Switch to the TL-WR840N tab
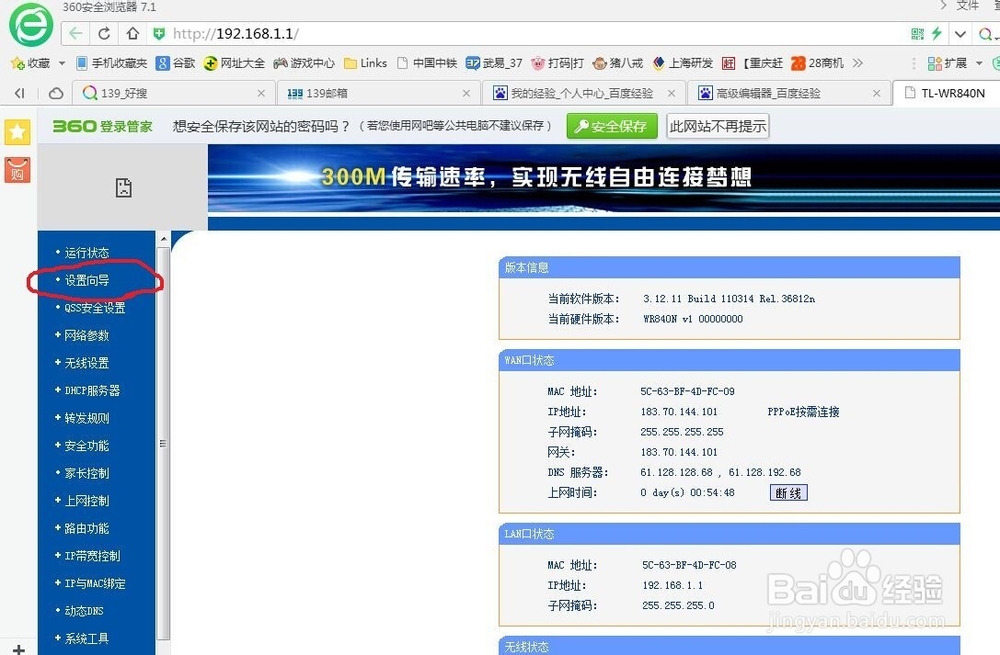The height and width of the screenshot is (655, 1000). [947, 93]
